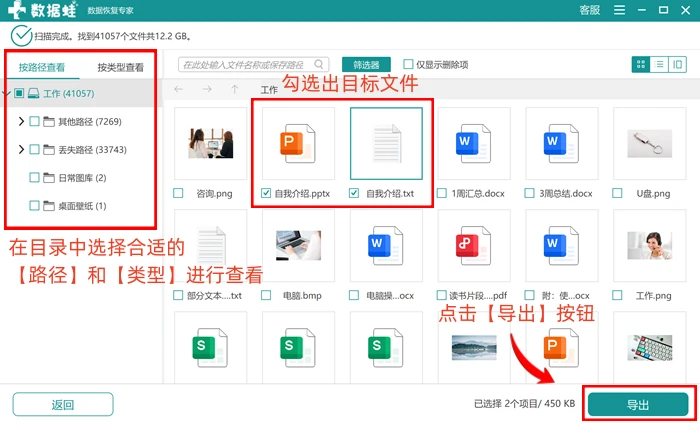This screenshot has height=426, width=700.
Task: Go up one folder level
Action: pyautogui.click(x=235, y=89)
